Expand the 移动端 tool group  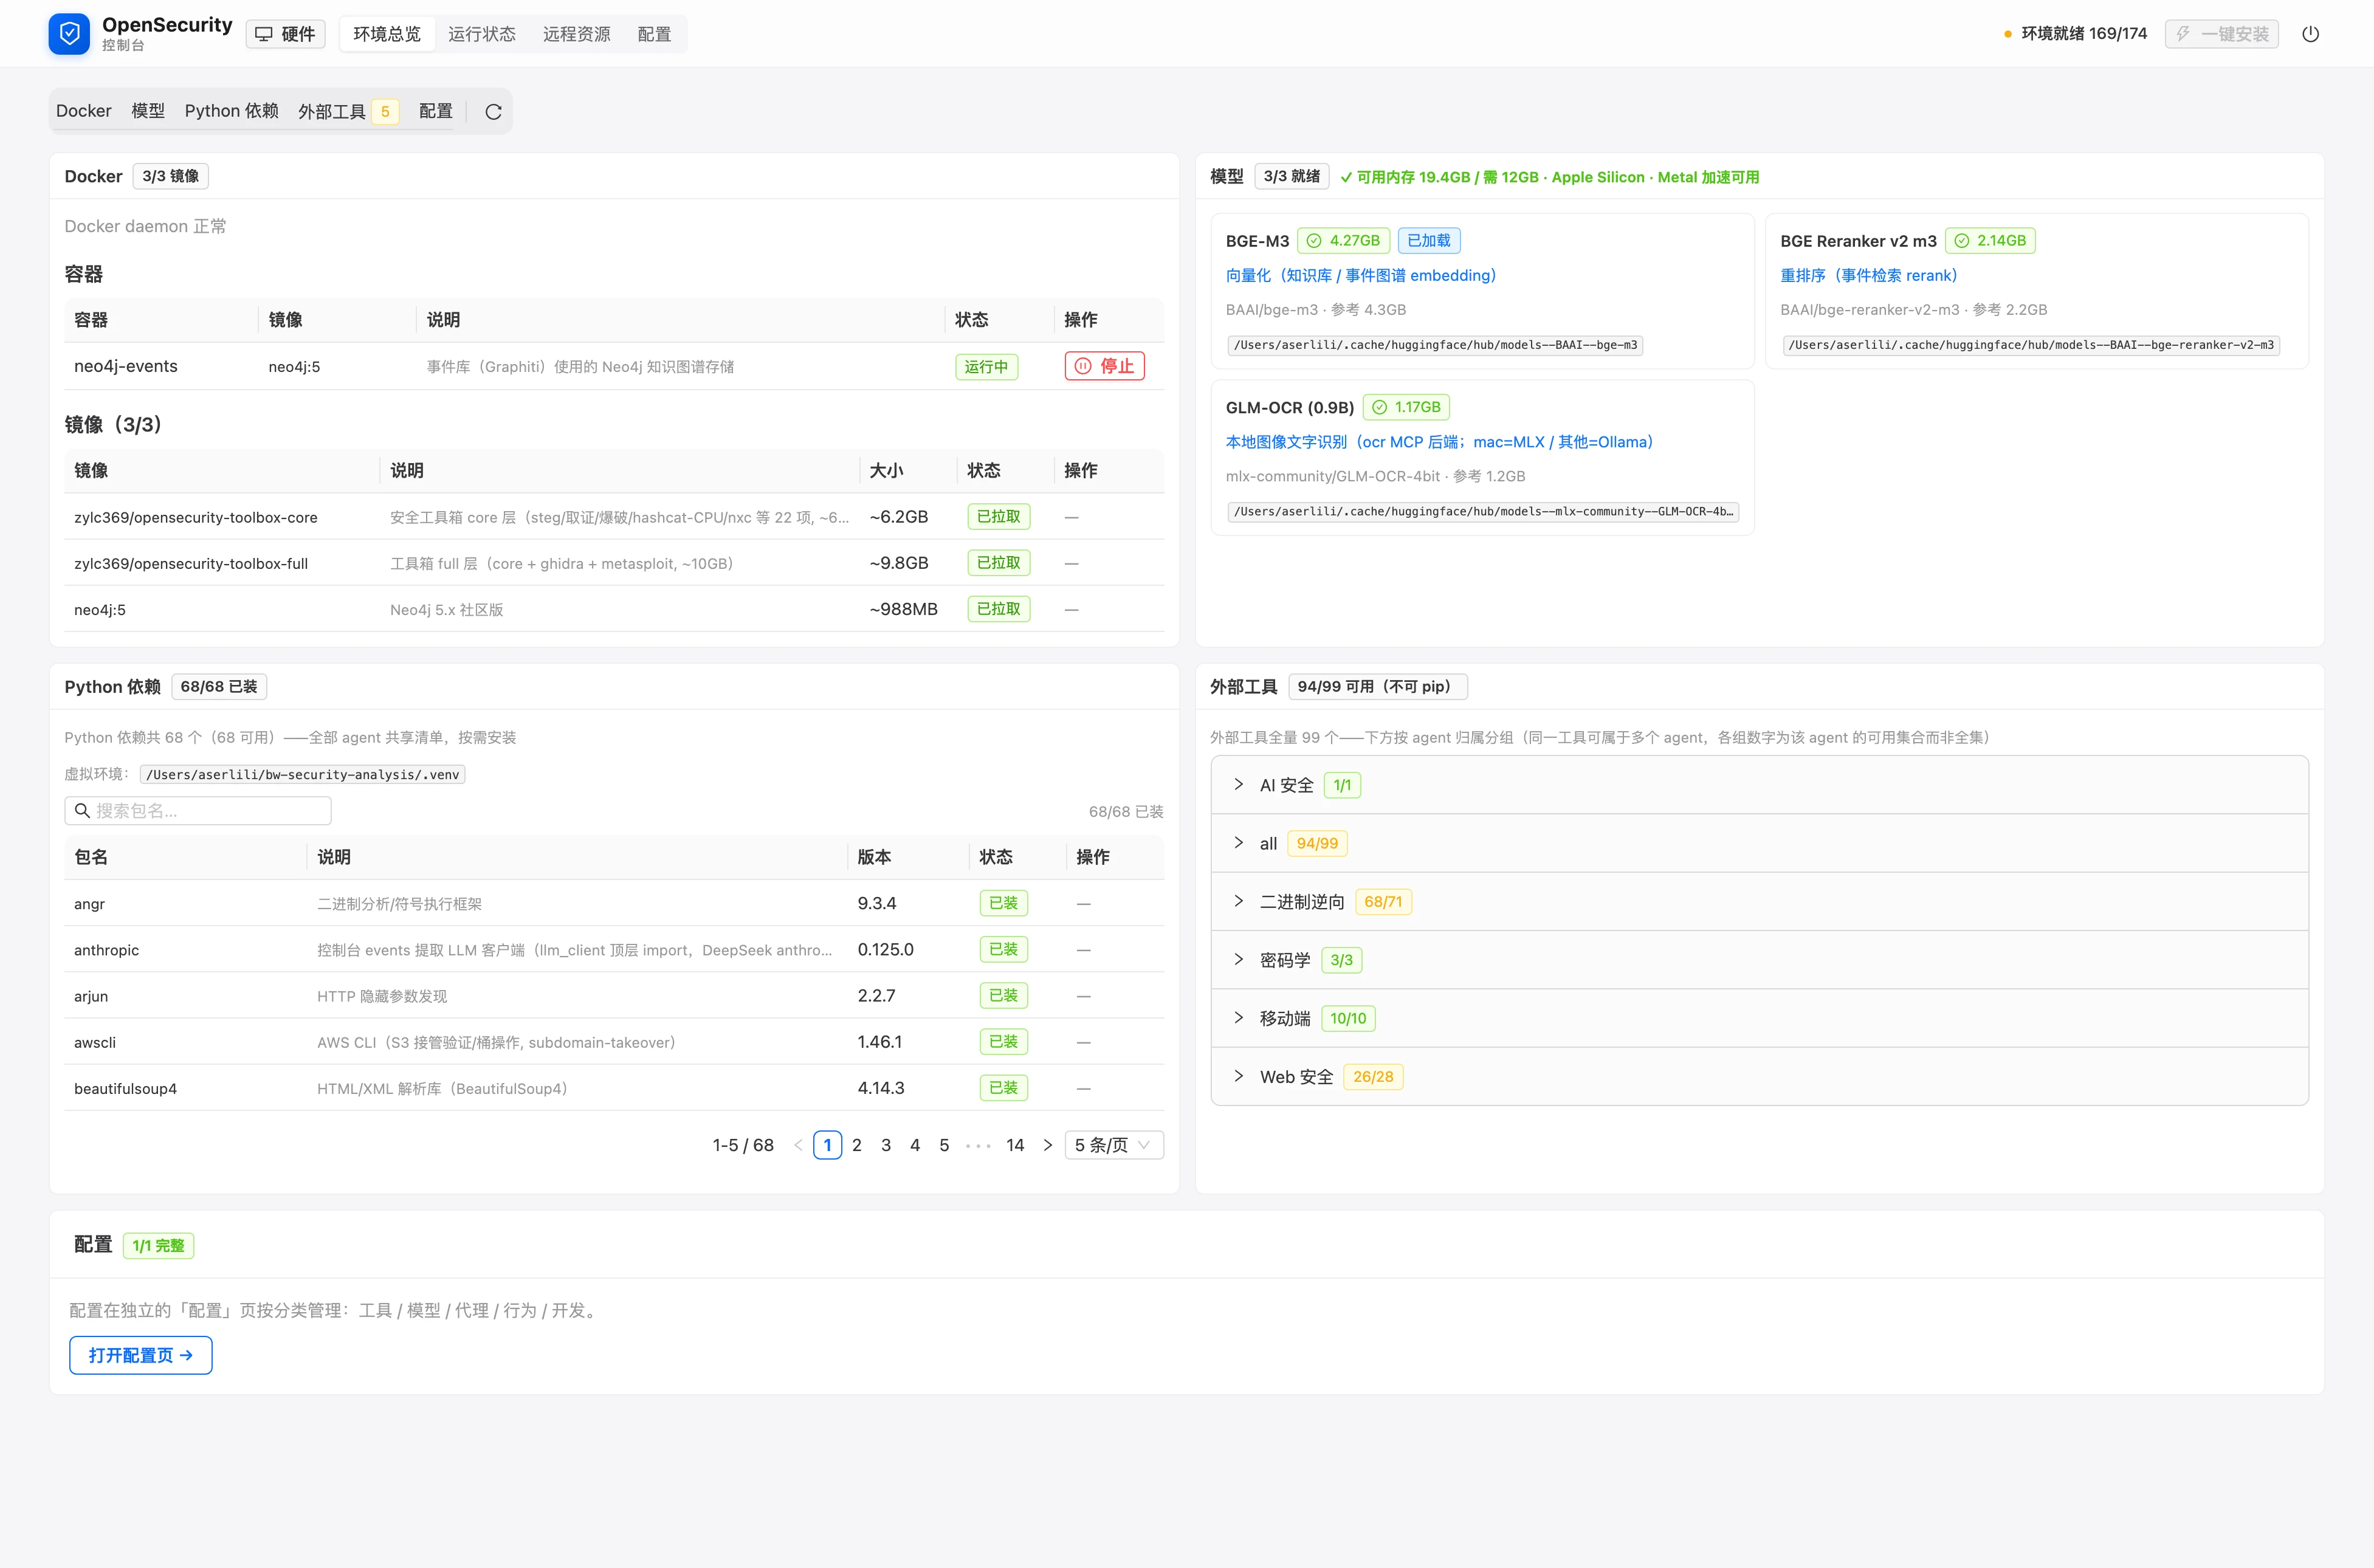1759,1018
